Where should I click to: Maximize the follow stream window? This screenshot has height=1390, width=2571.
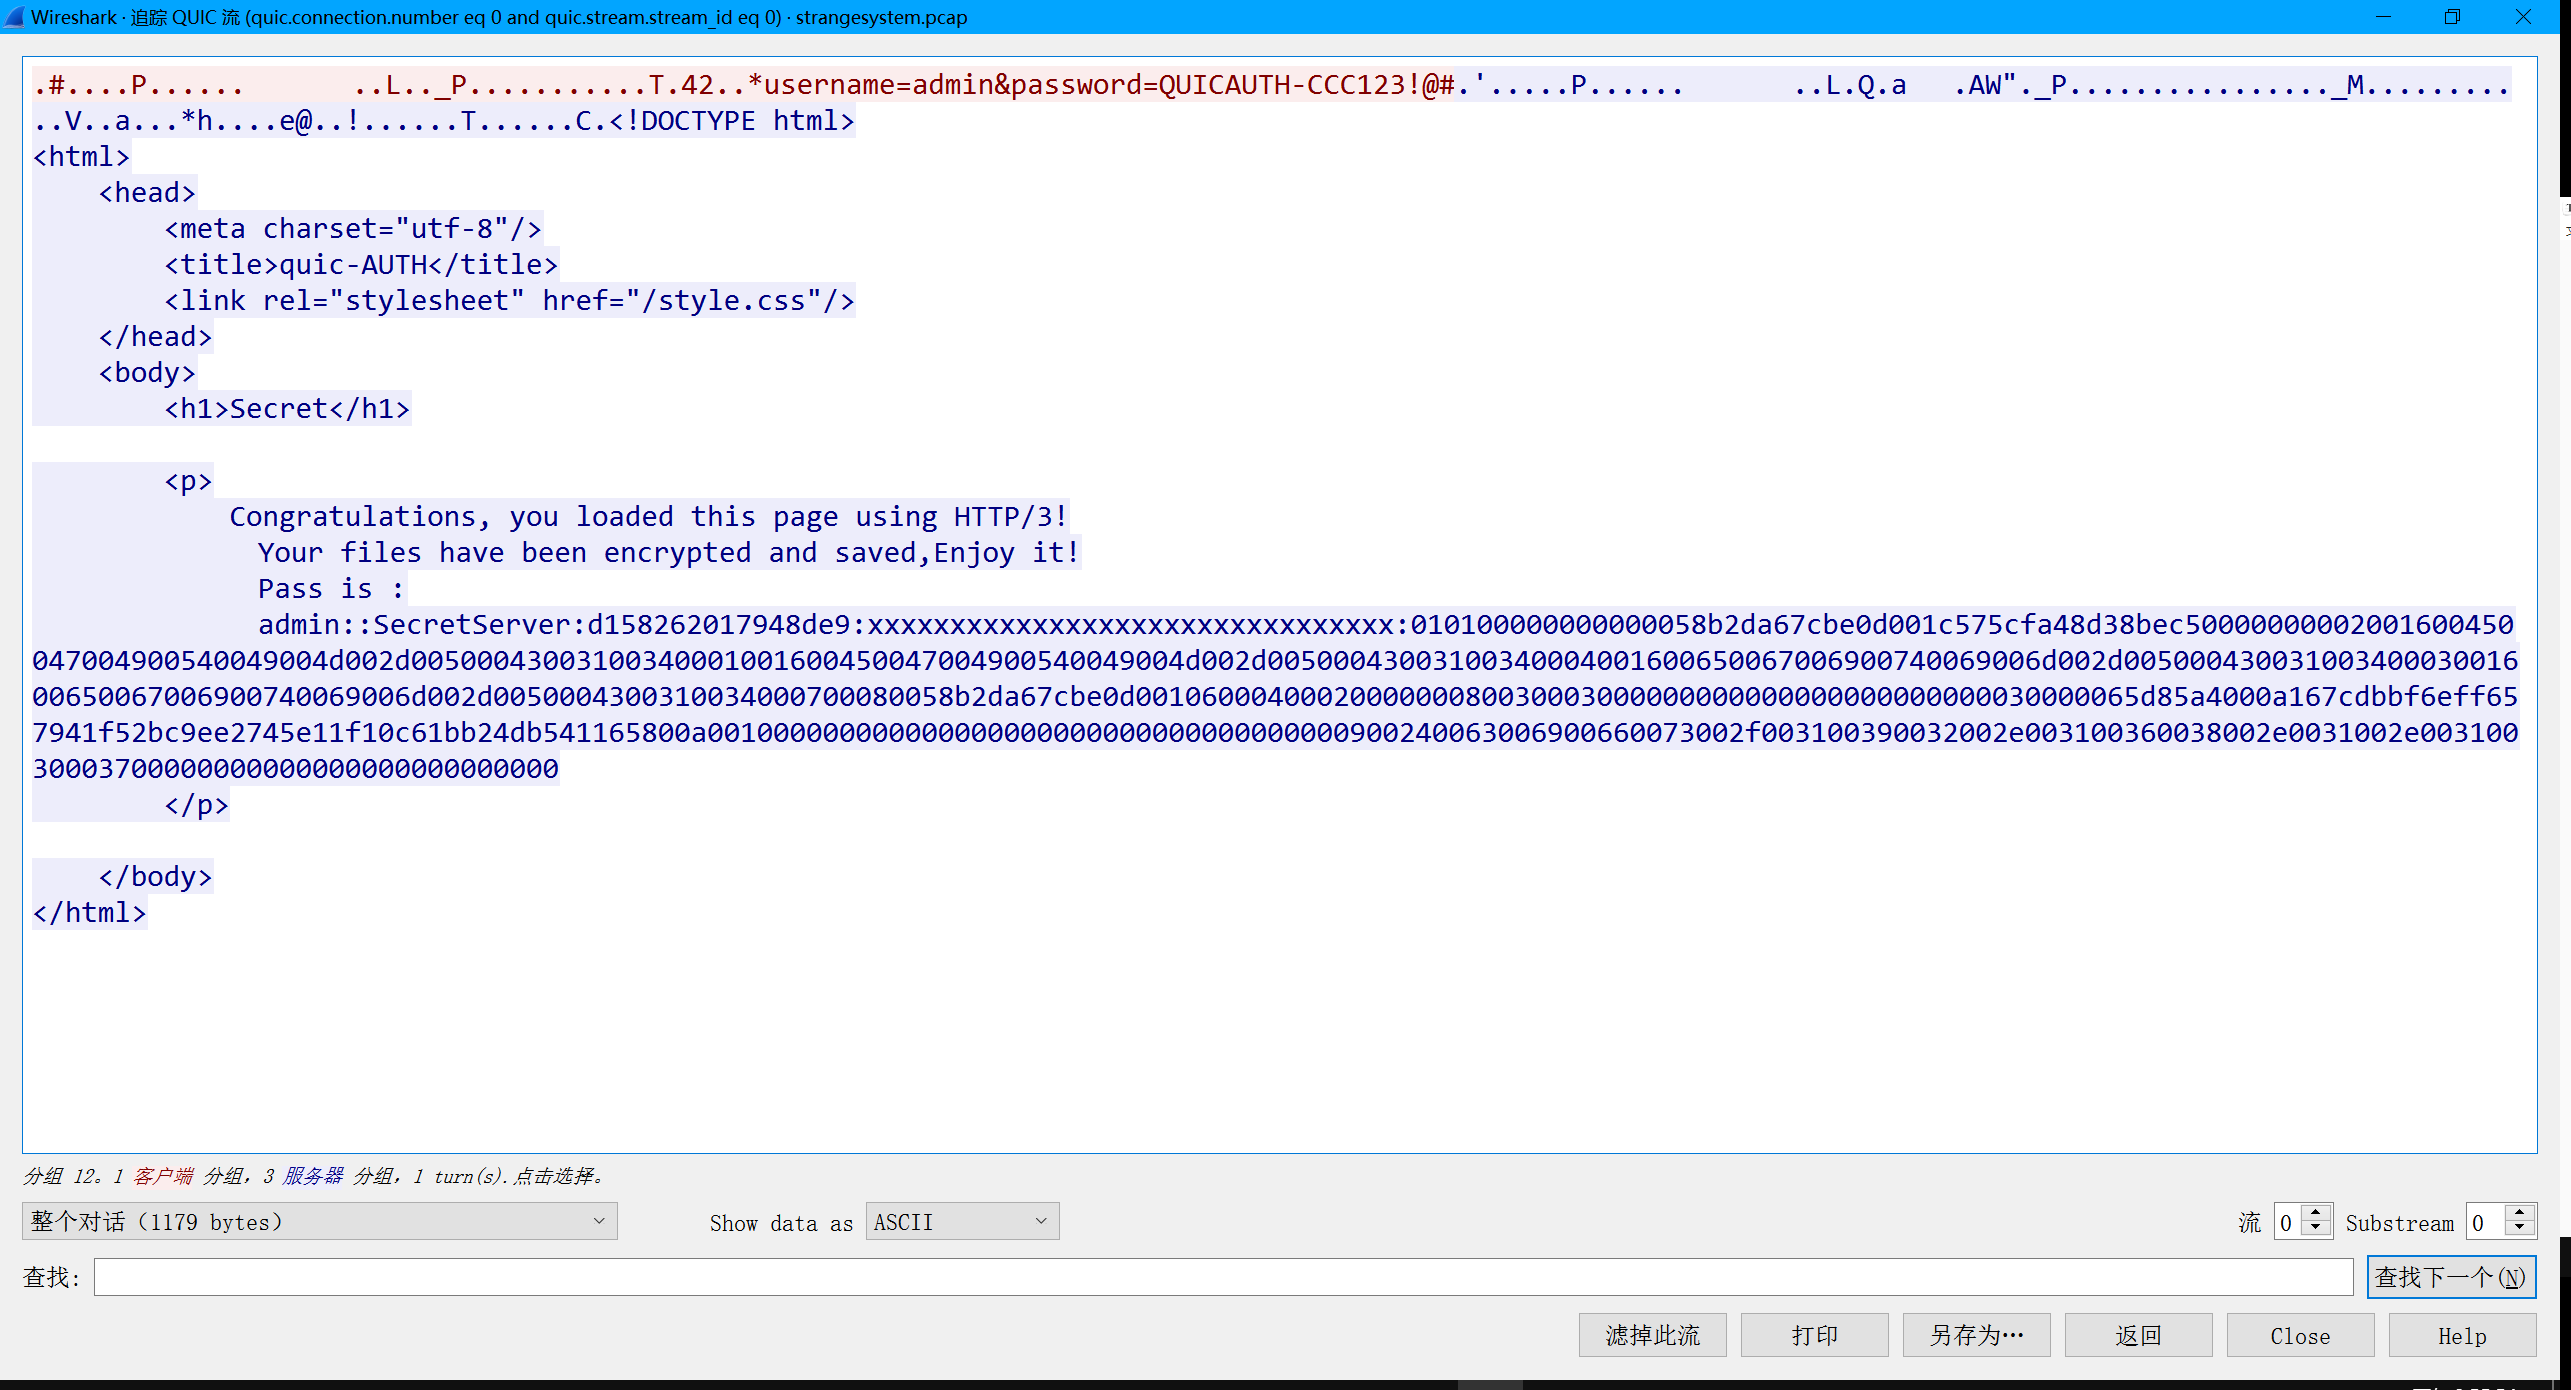pos(2452,17)
